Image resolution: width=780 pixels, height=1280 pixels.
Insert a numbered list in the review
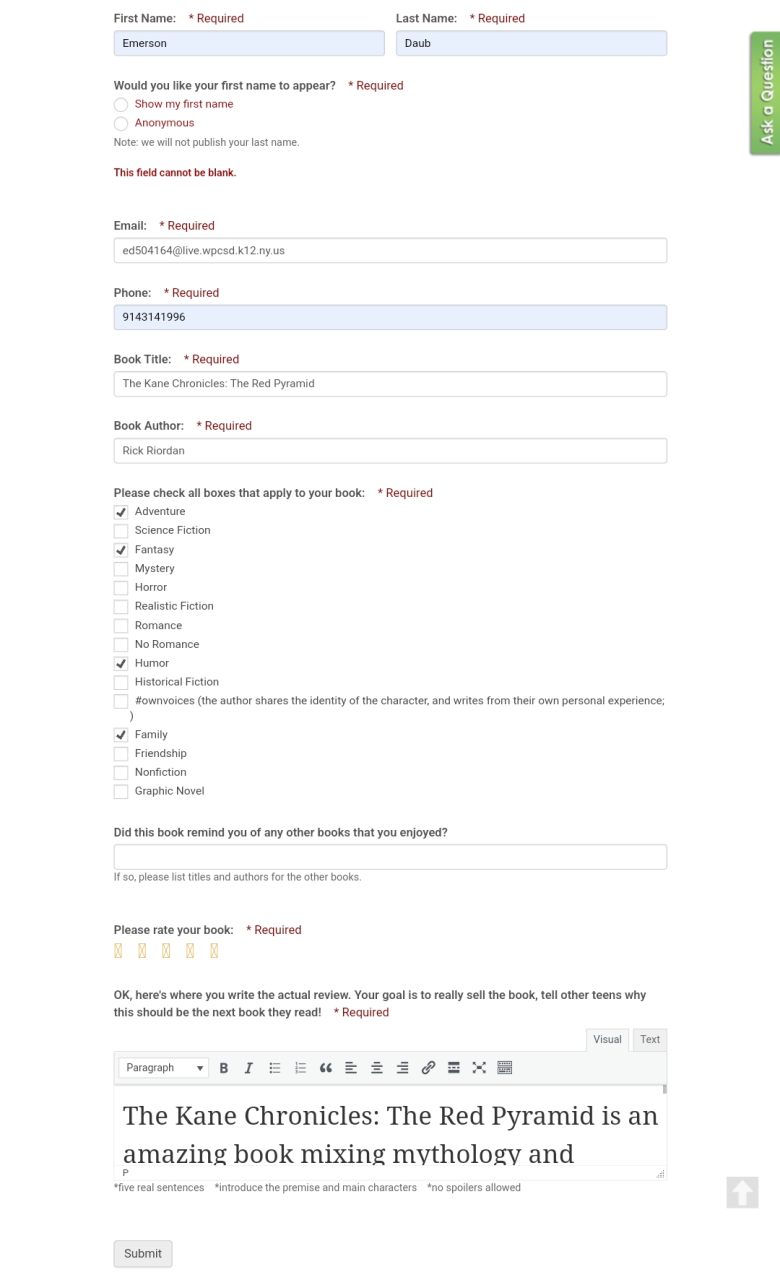[x=300, y=1068]
